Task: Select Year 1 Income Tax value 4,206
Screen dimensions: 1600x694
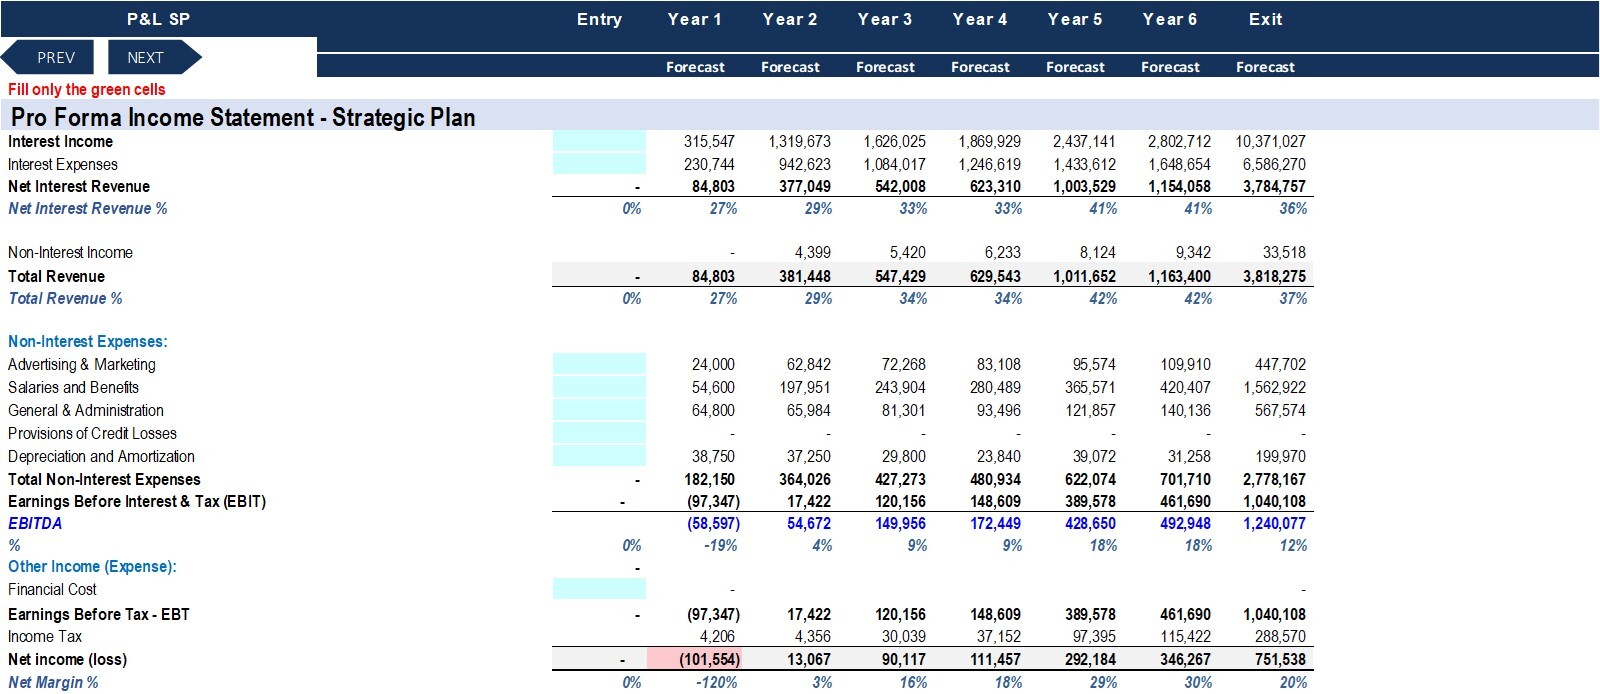Action: coord(717,636)
